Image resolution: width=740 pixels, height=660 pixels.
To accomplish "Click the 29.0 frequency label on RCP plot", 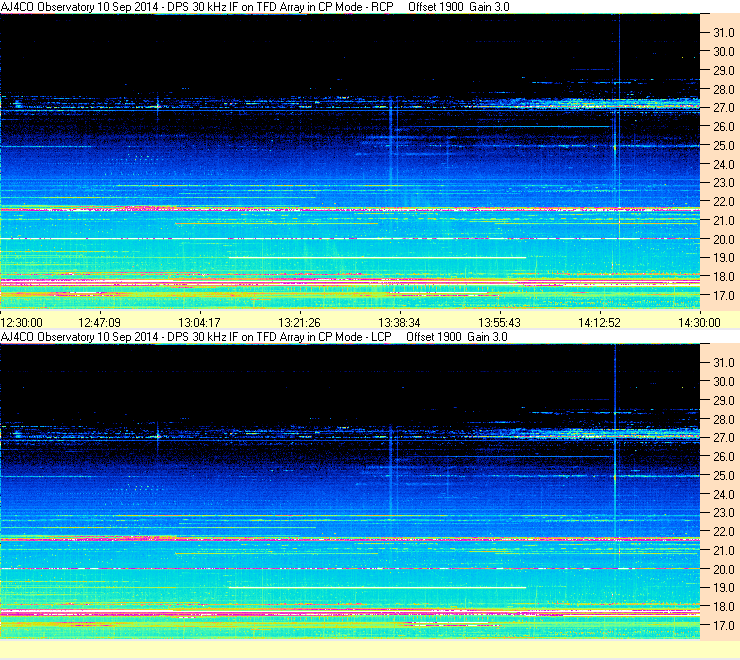I will tap(724, 70).
